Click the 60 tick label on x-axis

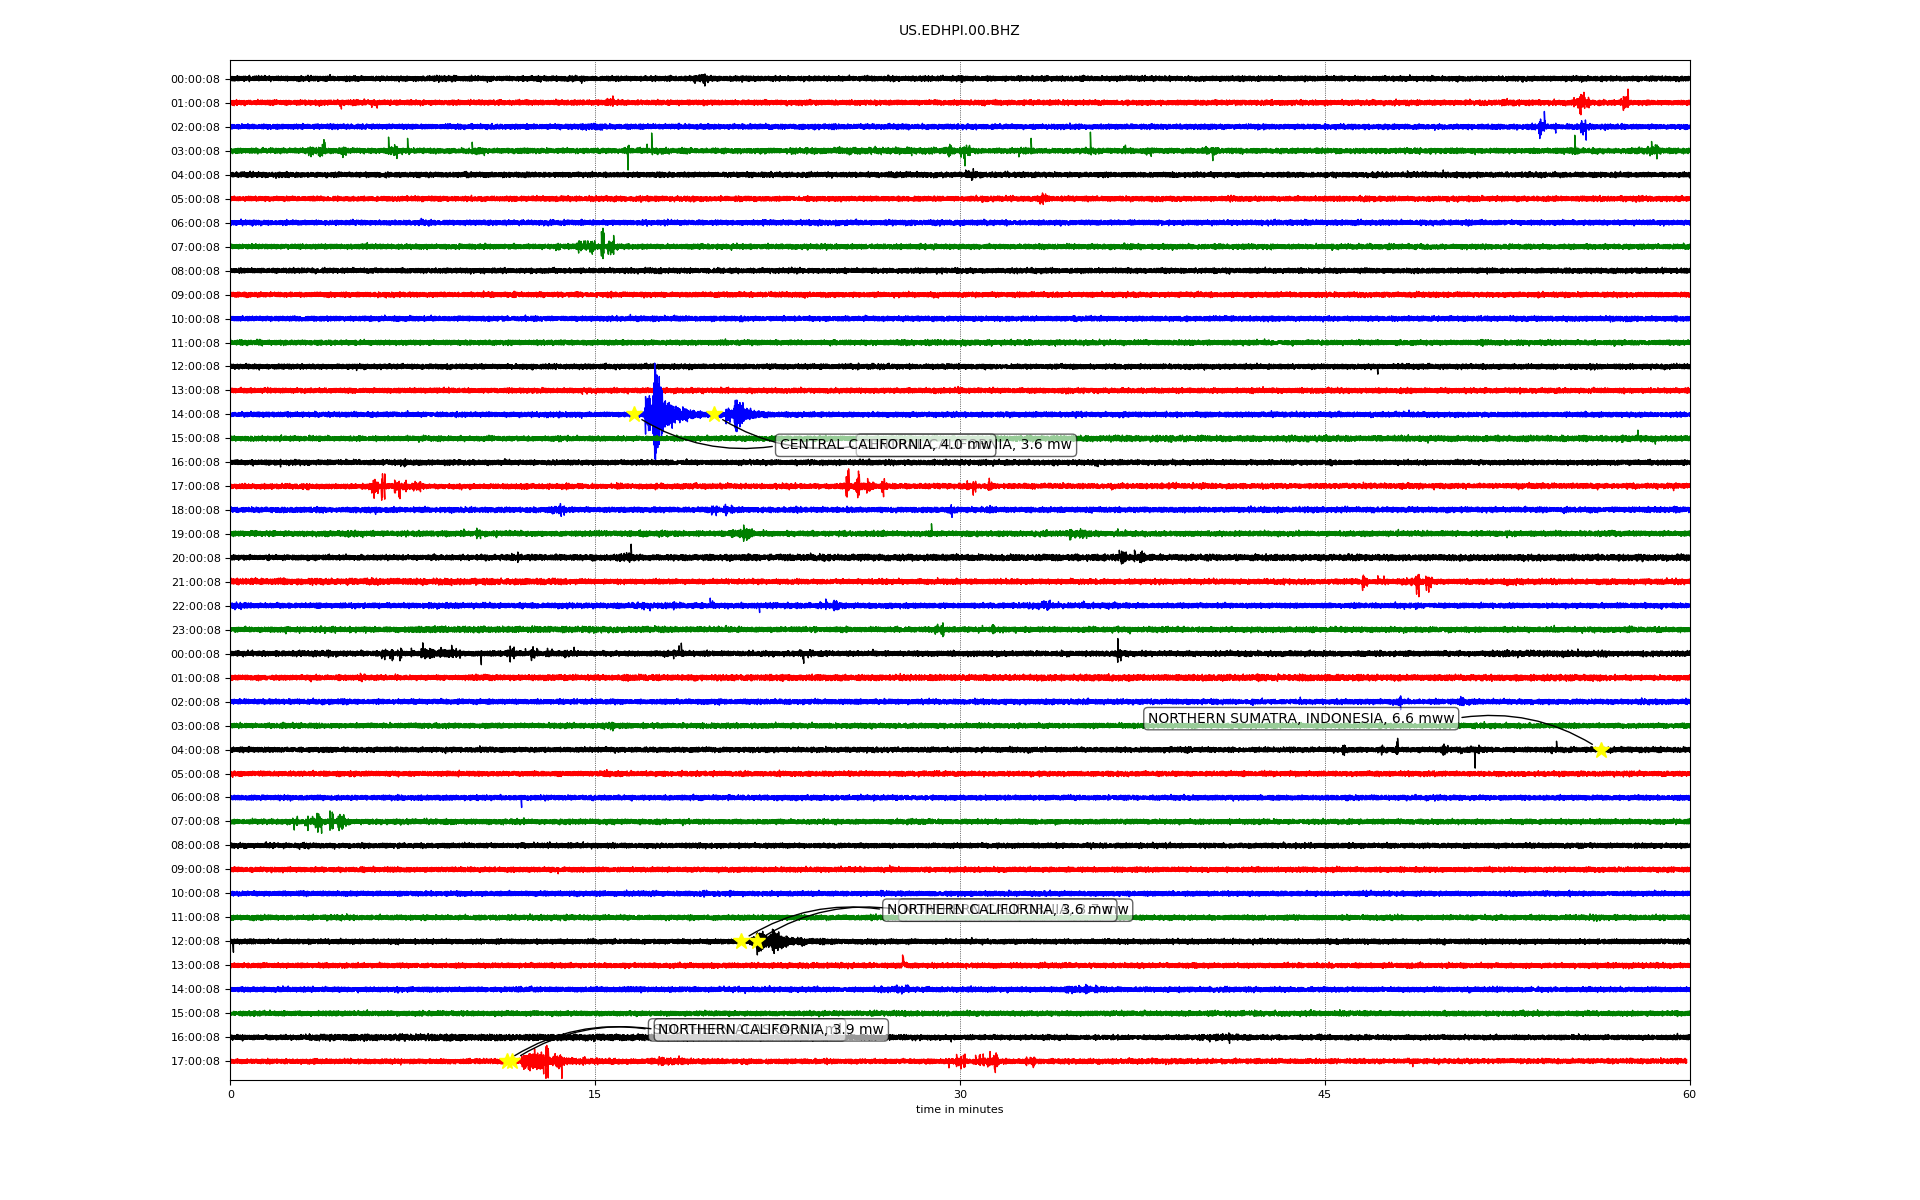point(1689,1094)
